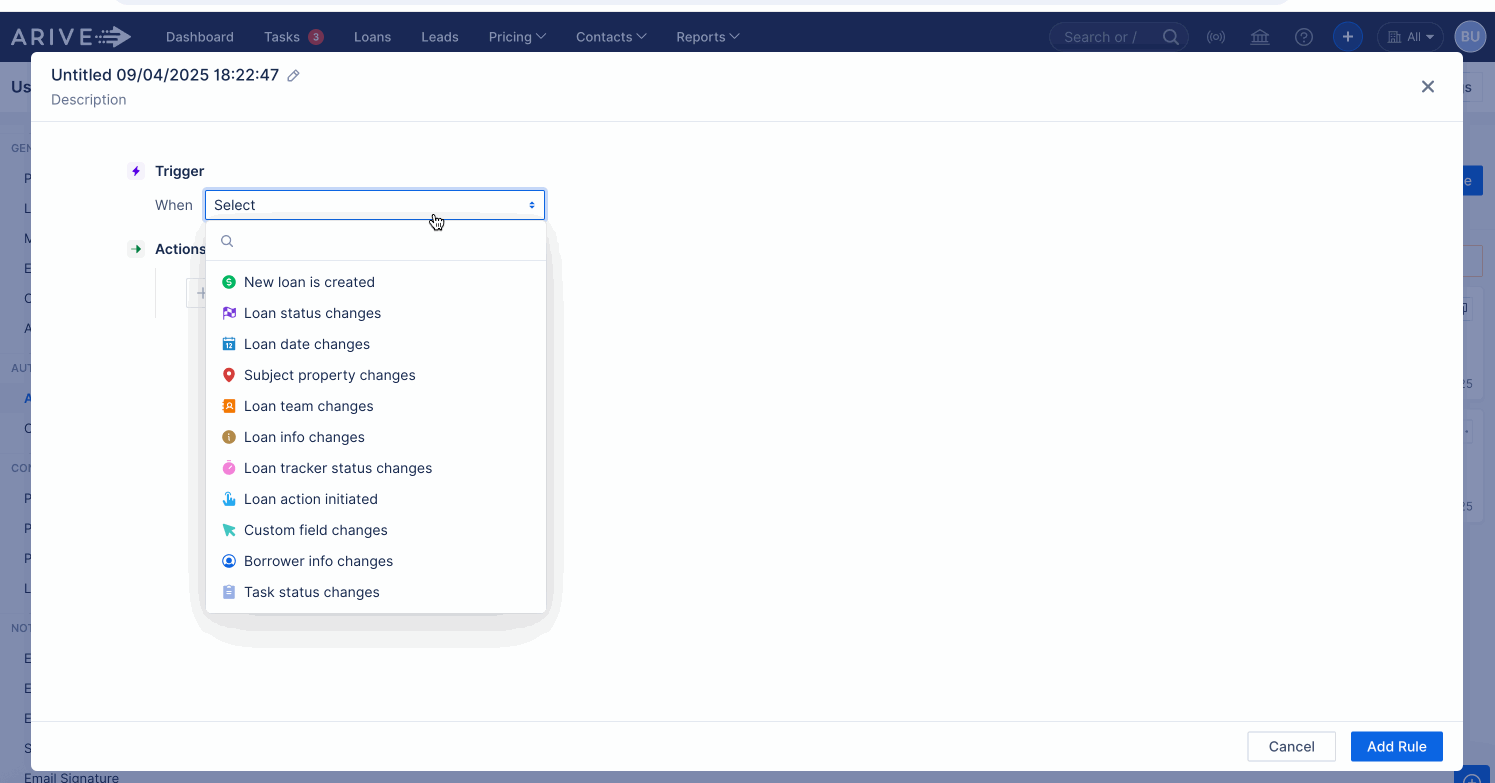
Task: Click the Loan date changes calendar icon
Action: (229, 344)
